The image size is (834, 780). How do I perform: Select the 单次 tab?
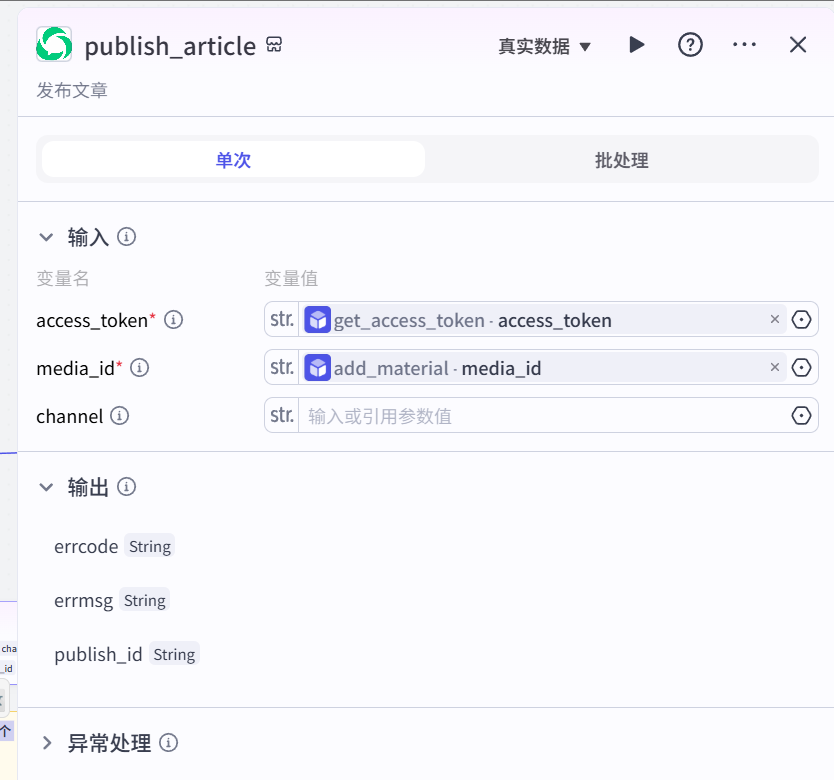(x=232, y=159)
